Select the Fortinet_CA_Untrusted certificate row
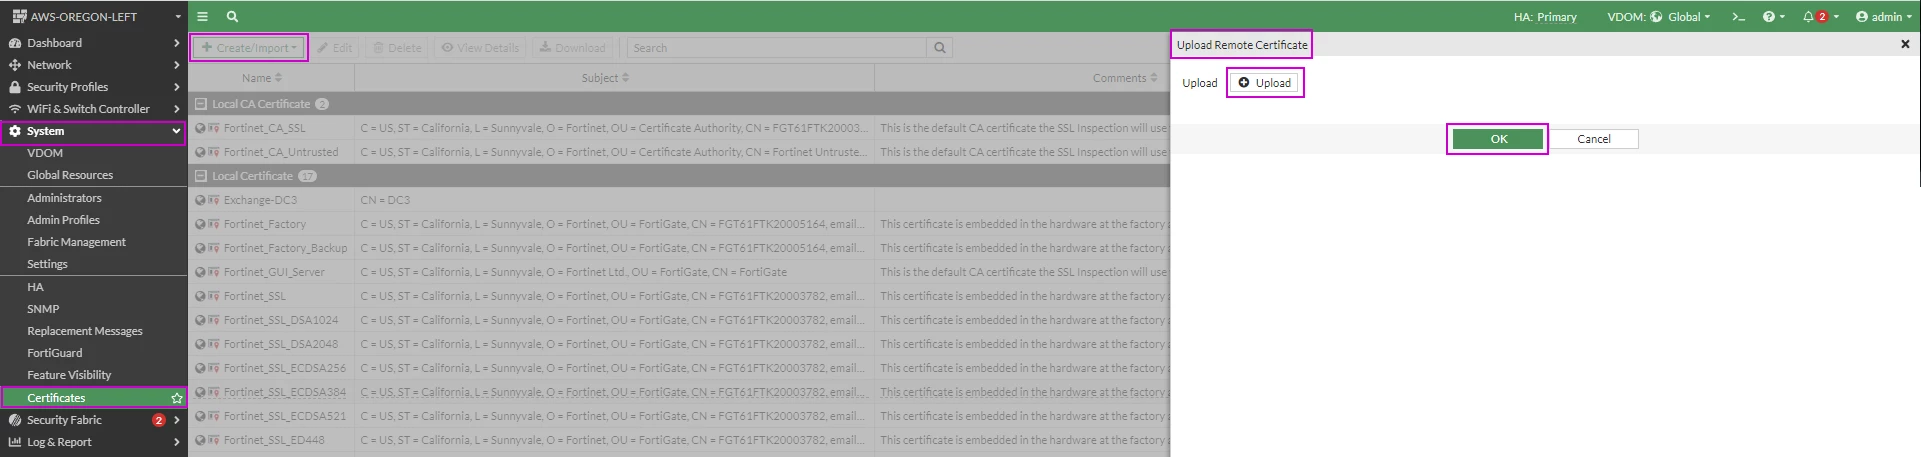 [679, 152]
